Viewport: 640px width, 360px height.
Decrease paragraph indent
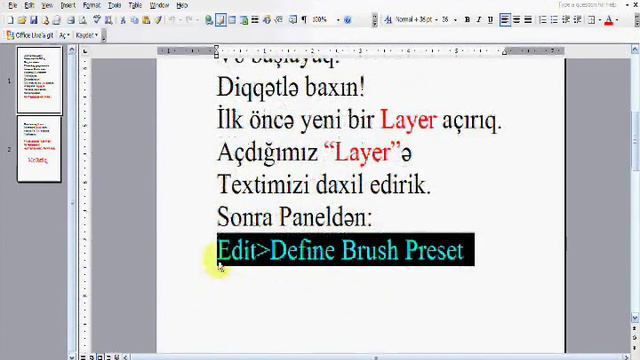click(x=566, y=20)
